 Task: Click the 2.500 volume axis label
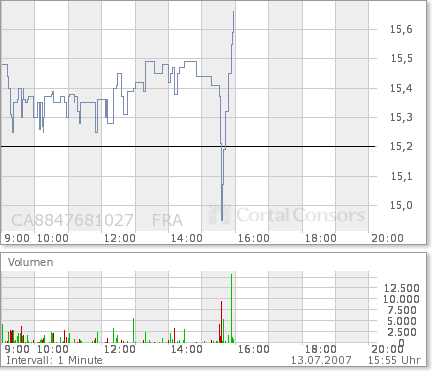coord(402,332)
